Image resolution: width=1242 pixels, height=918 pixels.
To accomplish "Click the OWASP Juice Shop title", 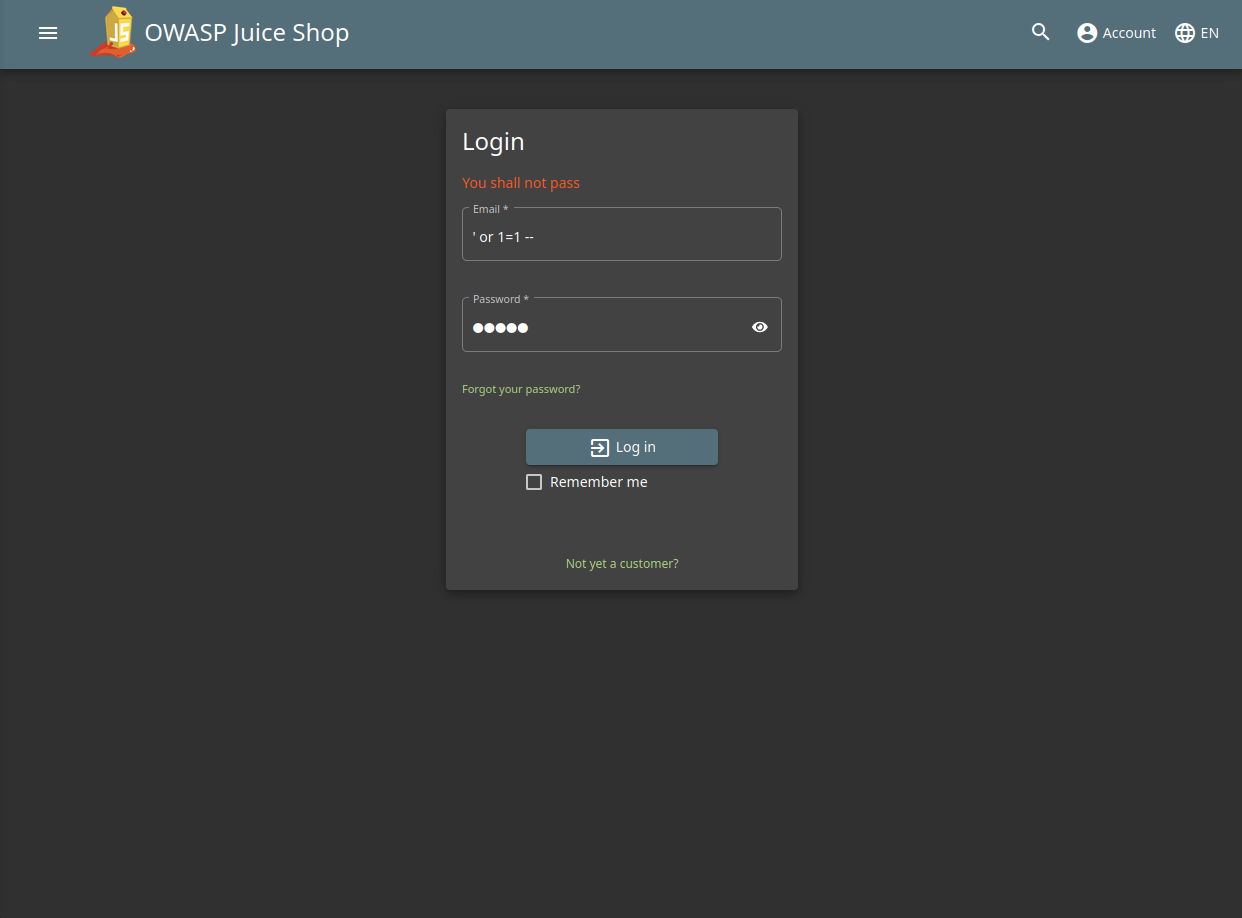I will (x=247, y=33).
